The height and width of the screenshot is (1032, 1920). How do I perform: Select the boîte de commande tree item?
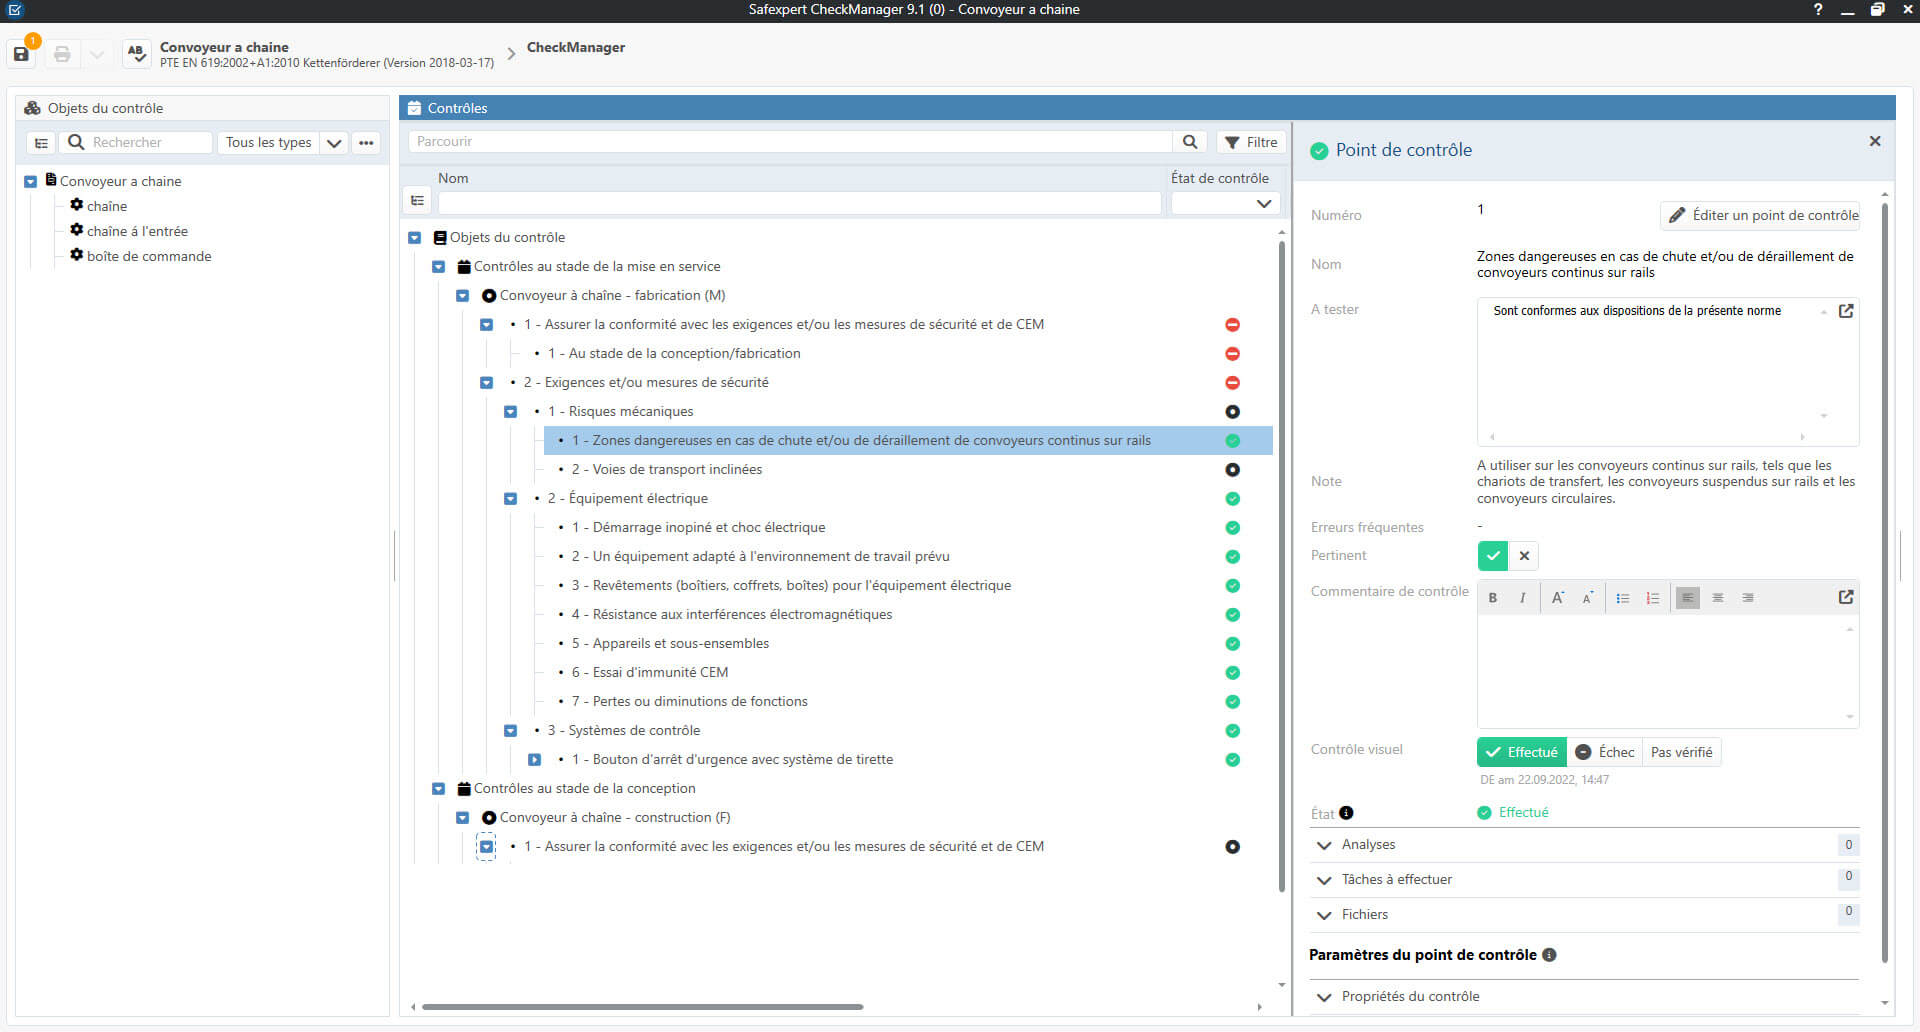click(149, 256)
